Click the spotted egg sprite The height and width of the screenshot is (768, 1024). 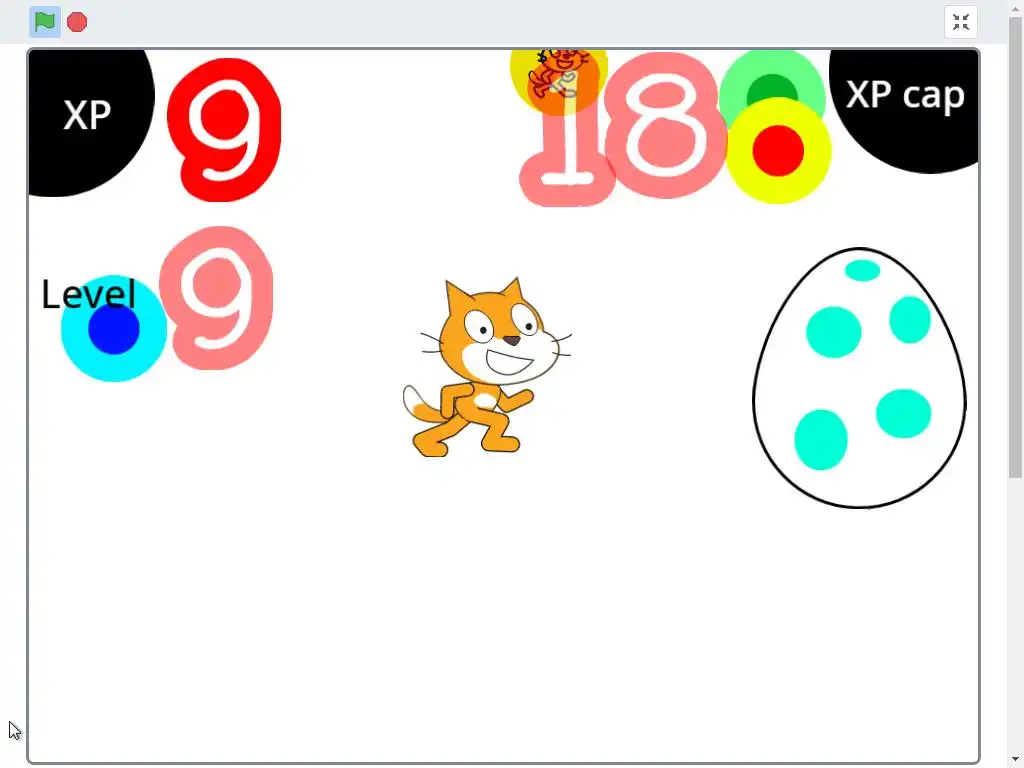click(x=859, y=377)
